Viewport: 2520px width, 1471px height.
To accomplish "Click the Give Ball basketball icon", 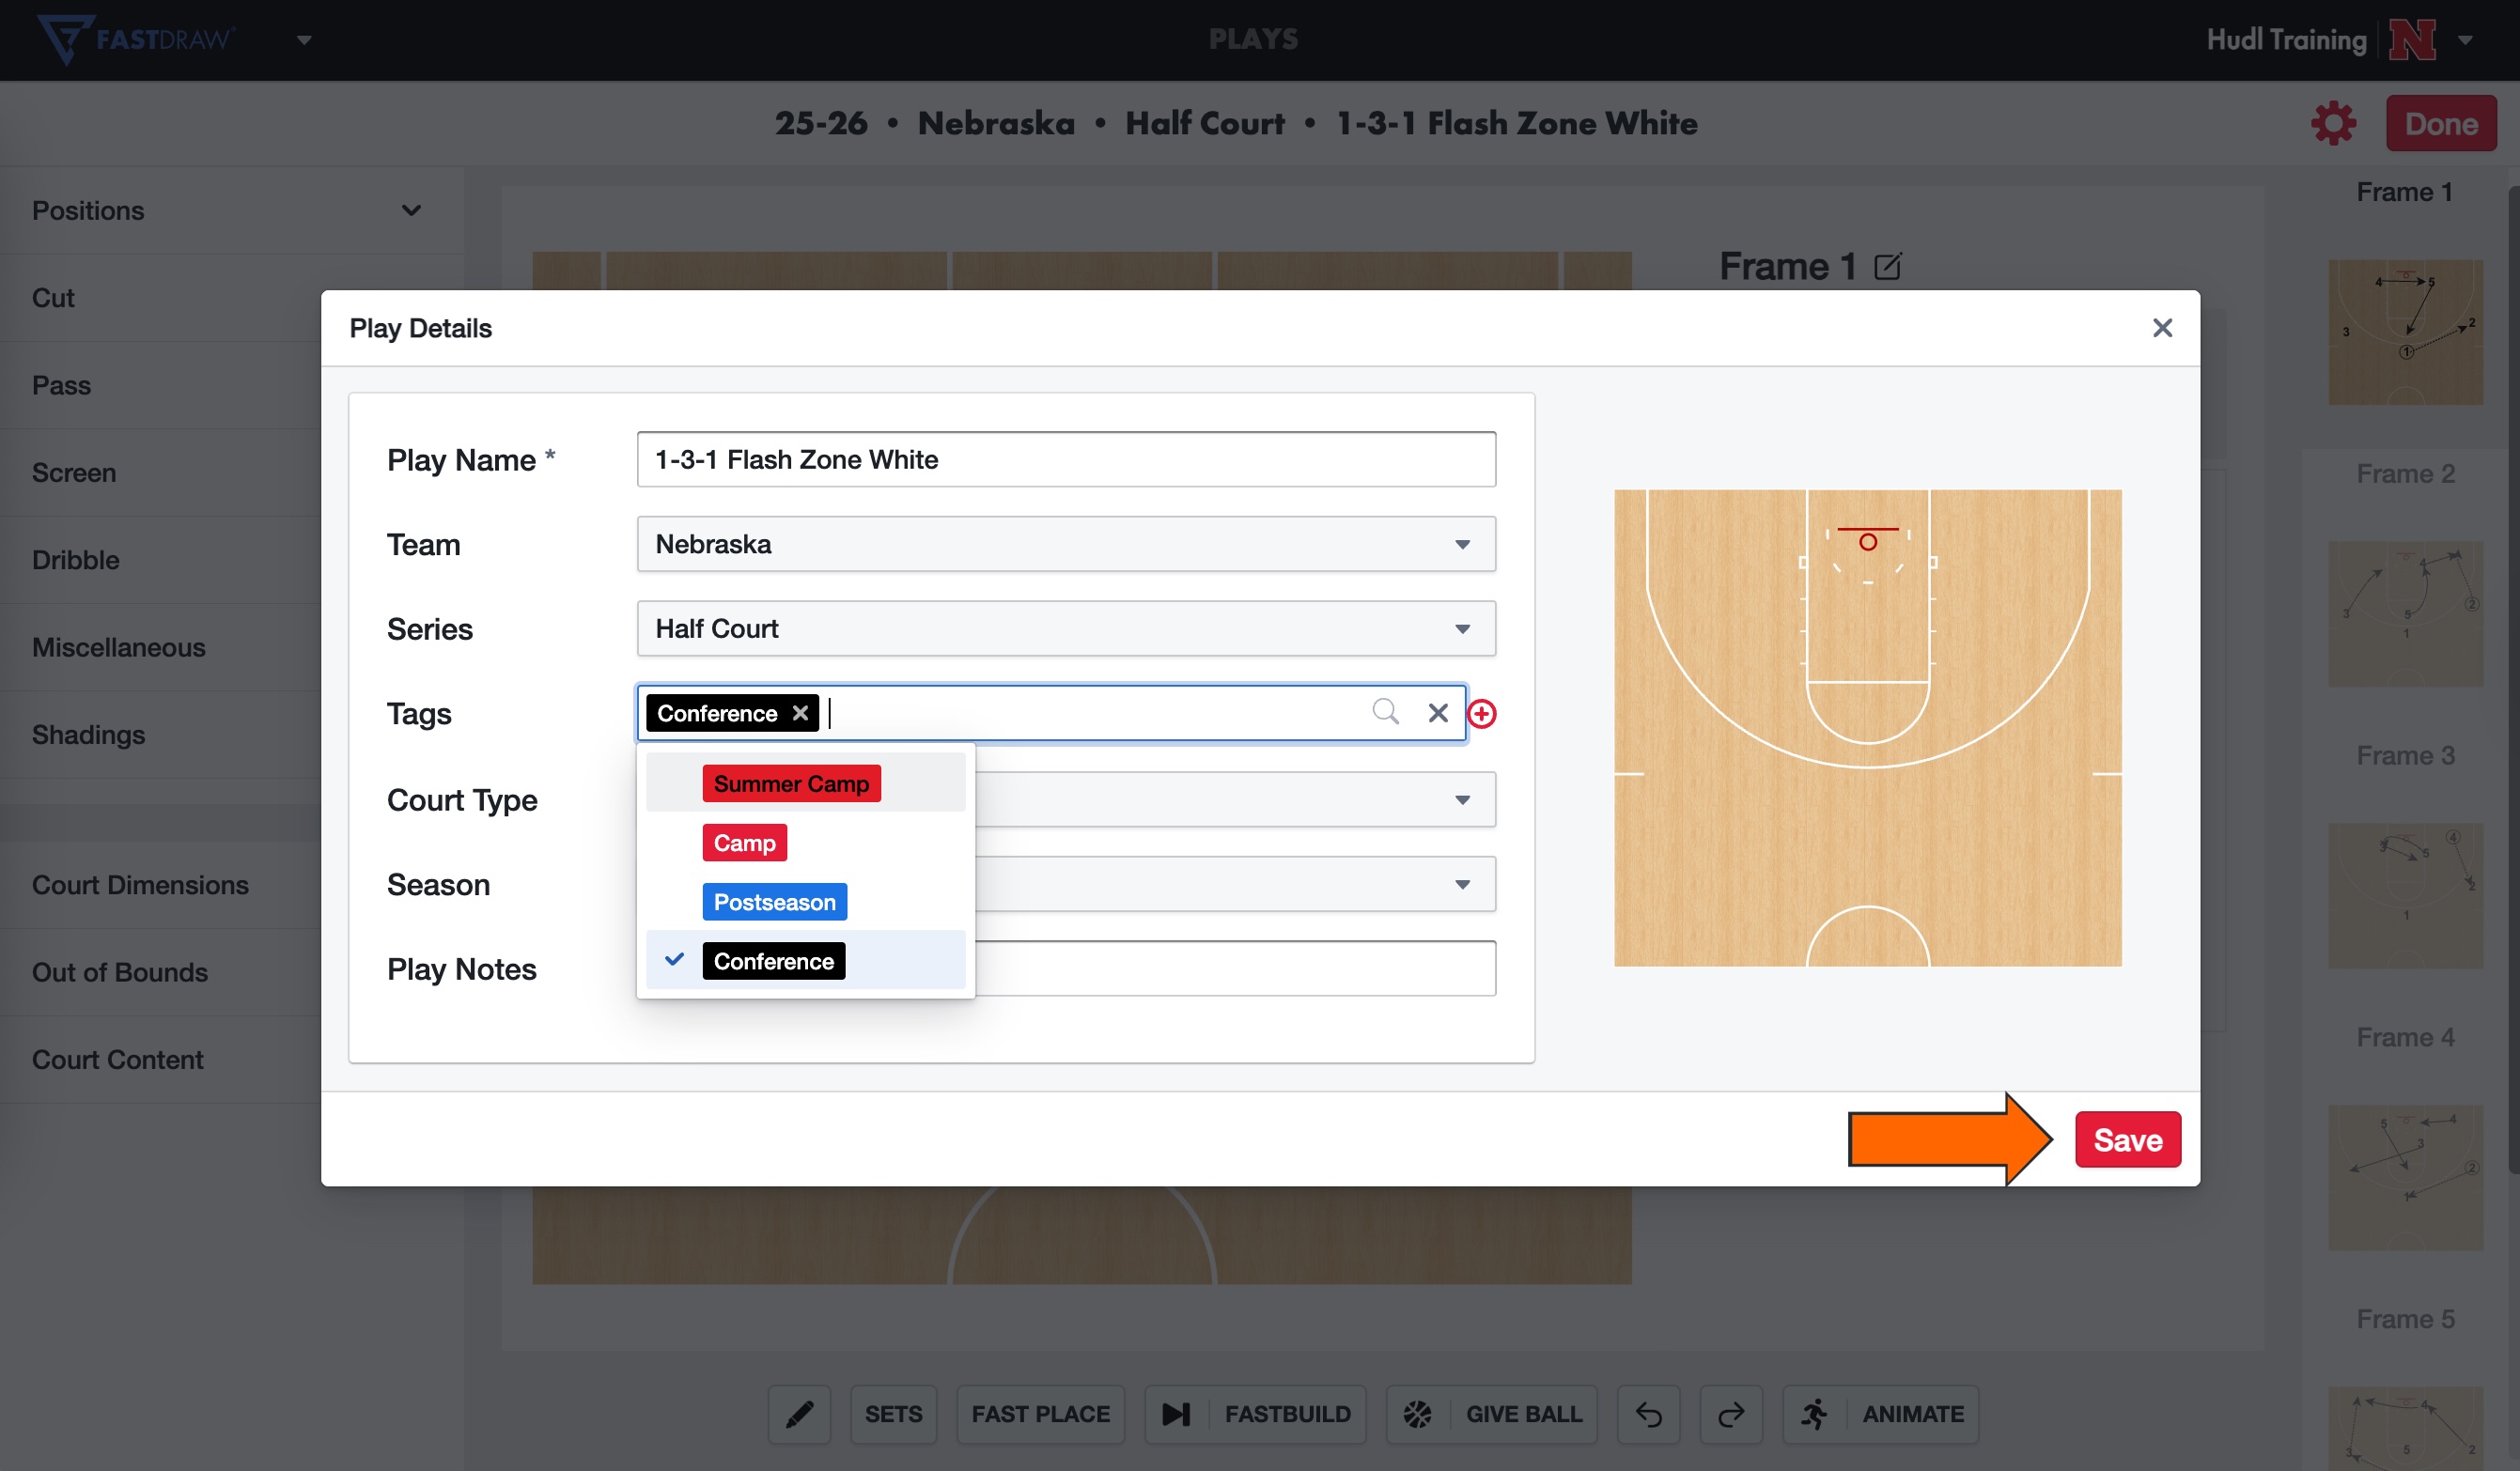I will 1417,1414.
